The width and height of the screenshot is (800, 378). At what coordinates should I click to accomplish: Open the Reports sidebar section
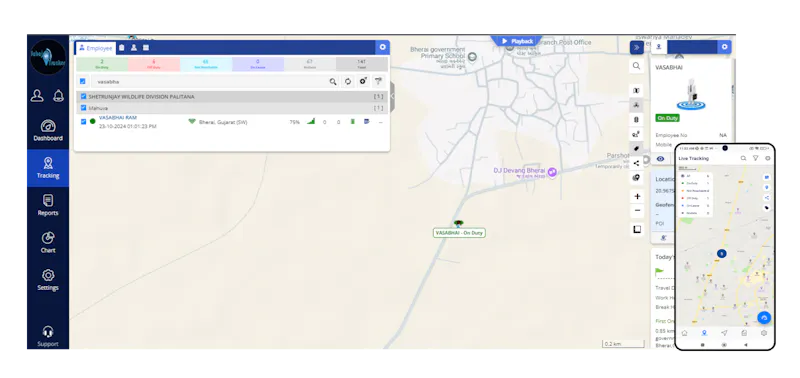pyautogui.click(x=48, y=205)
